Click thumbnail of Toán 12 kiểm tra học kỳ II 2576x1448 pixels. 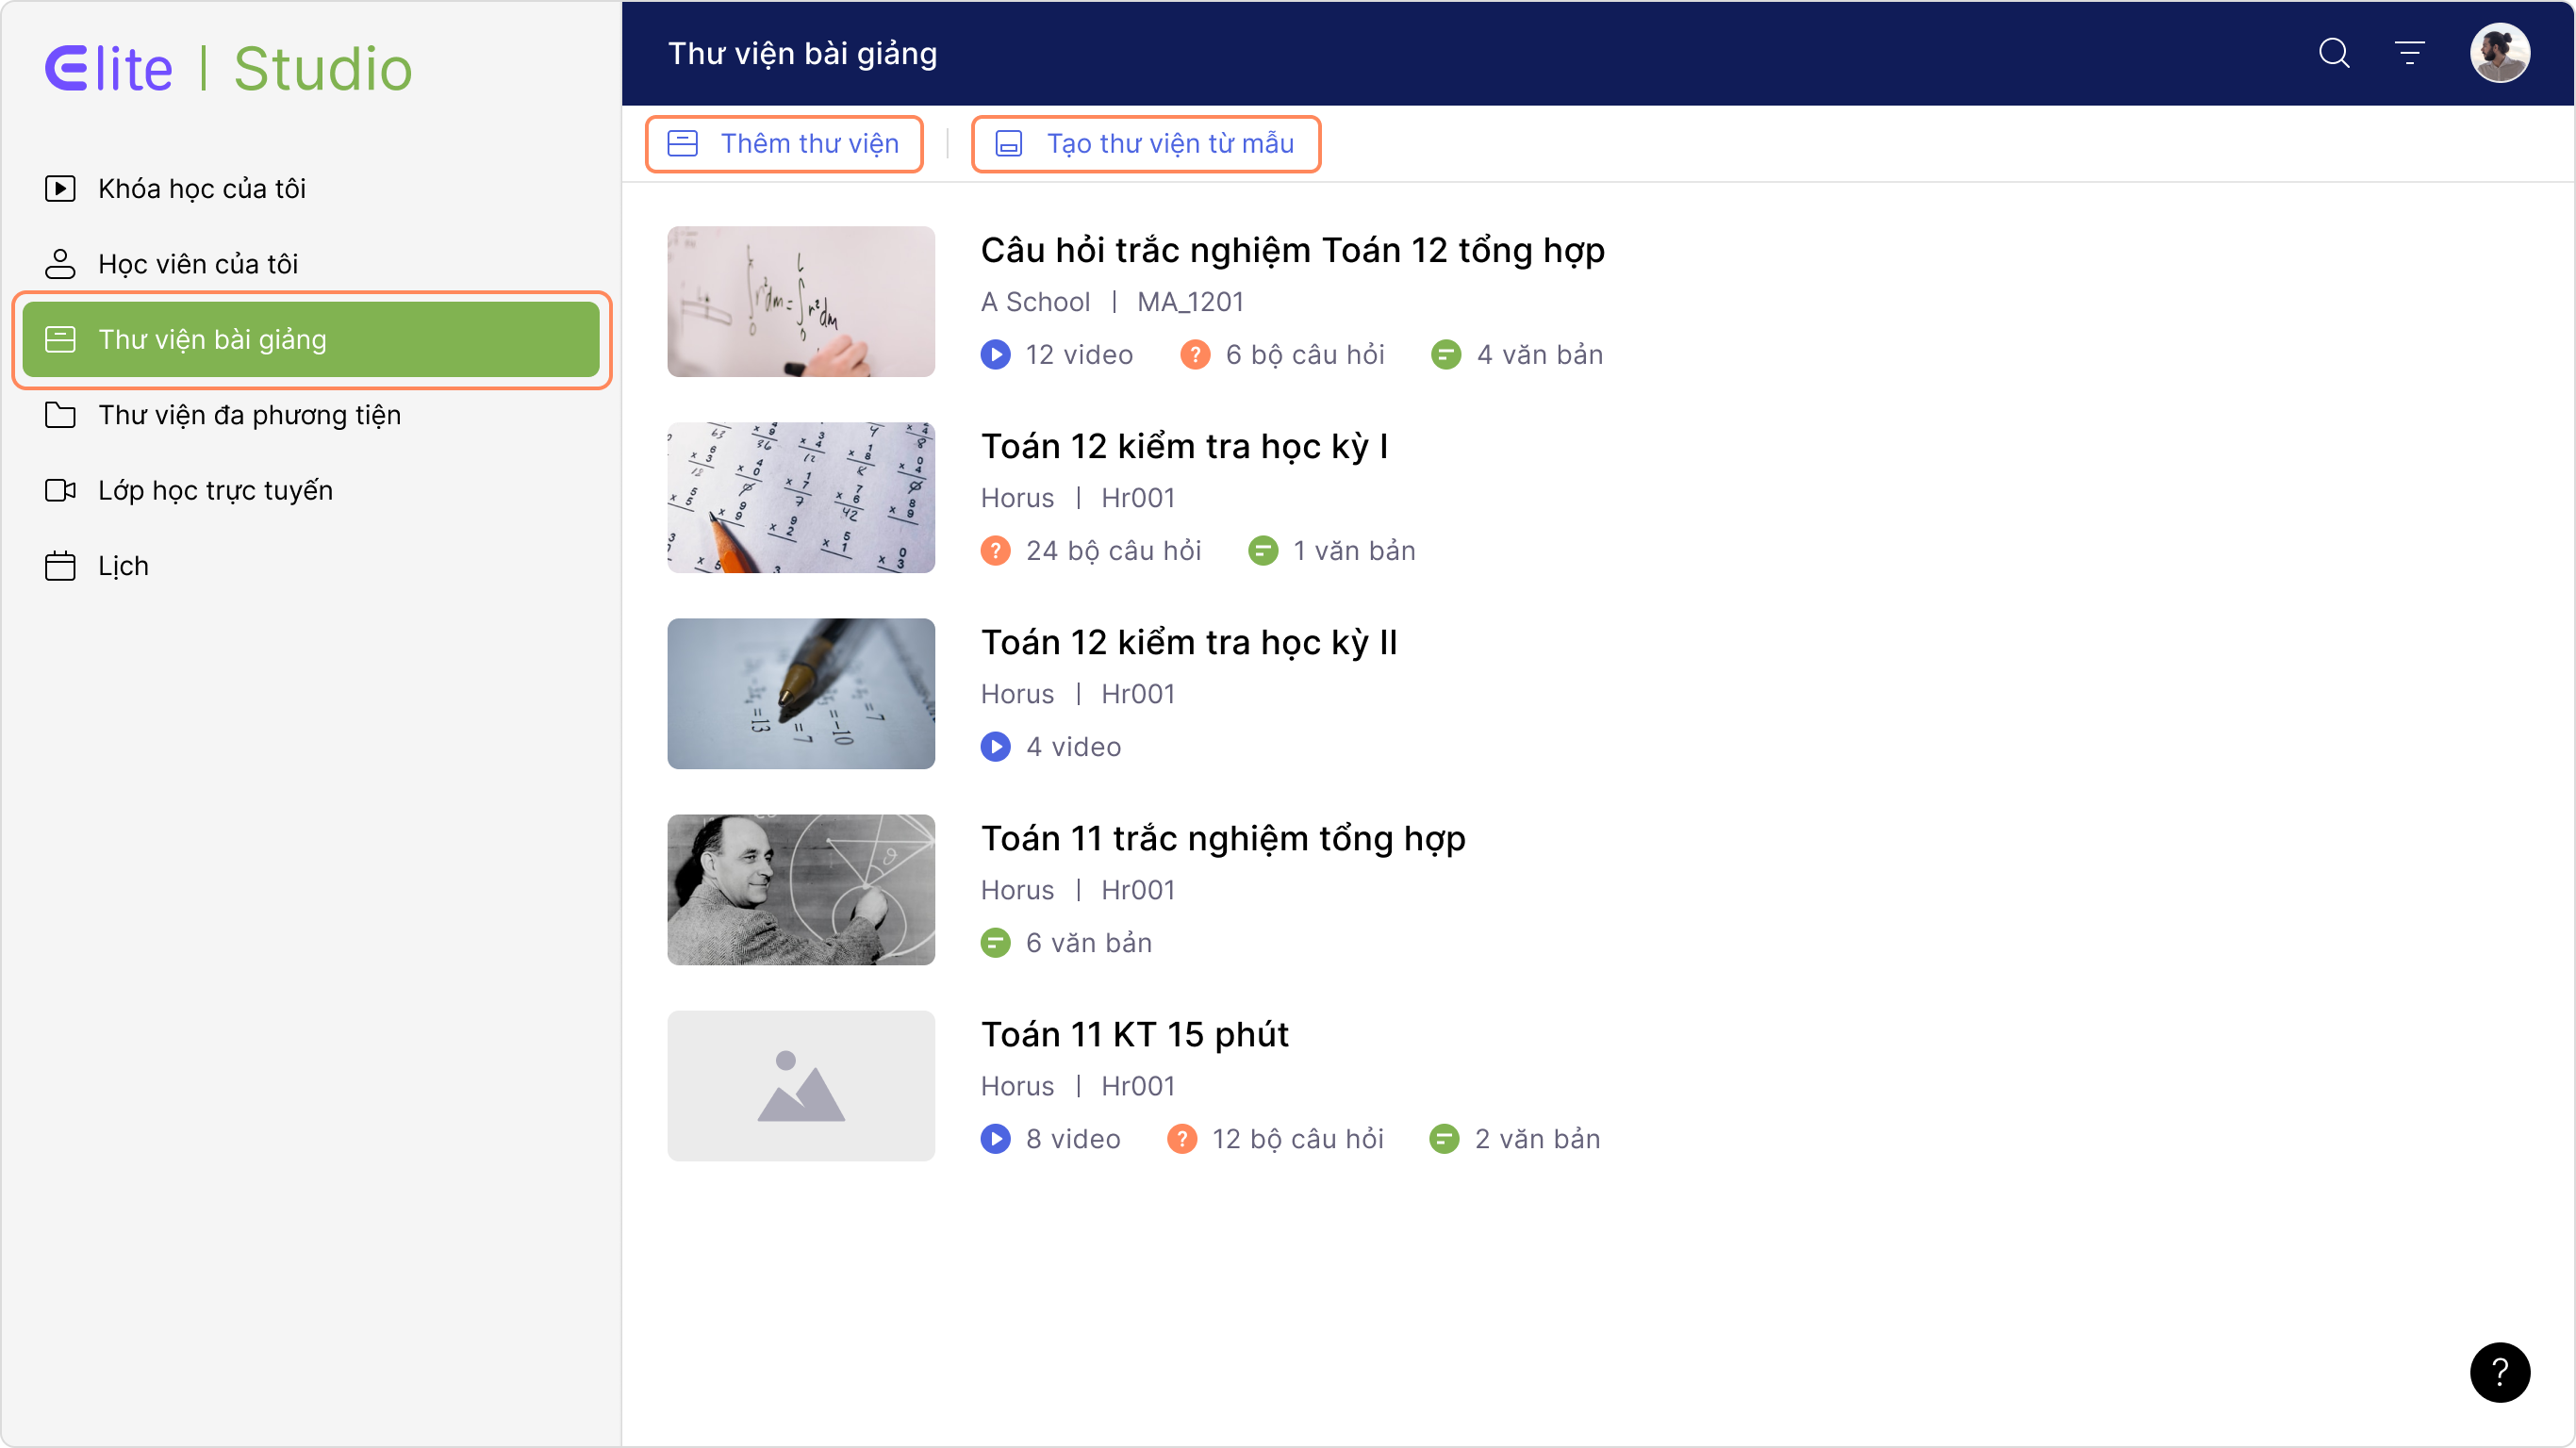pos(801,693)
